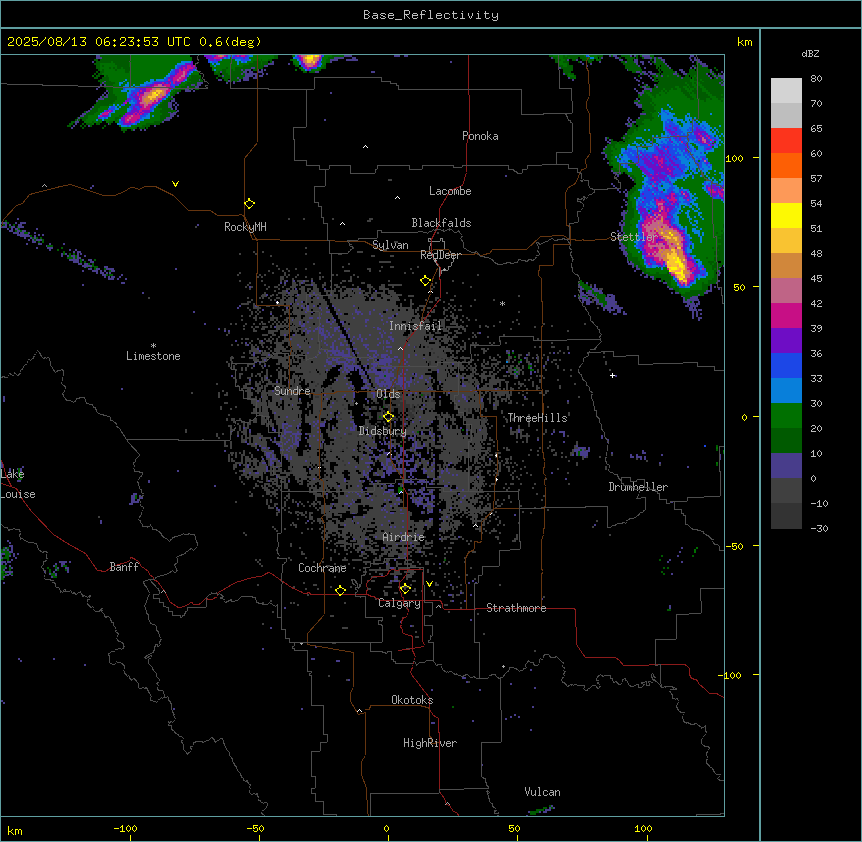Click the white 70 dBZ legend swatch

786,91
